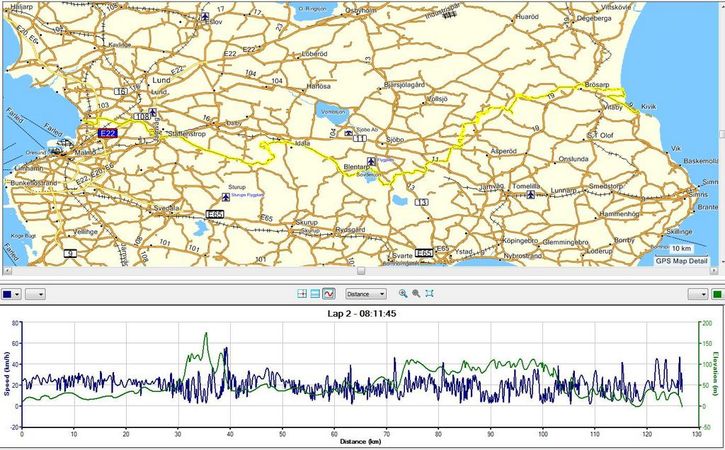The height and width of the screenshot is (450, 725).
Task: Click the zoom out magnifier icon
Action: point(416,294)
